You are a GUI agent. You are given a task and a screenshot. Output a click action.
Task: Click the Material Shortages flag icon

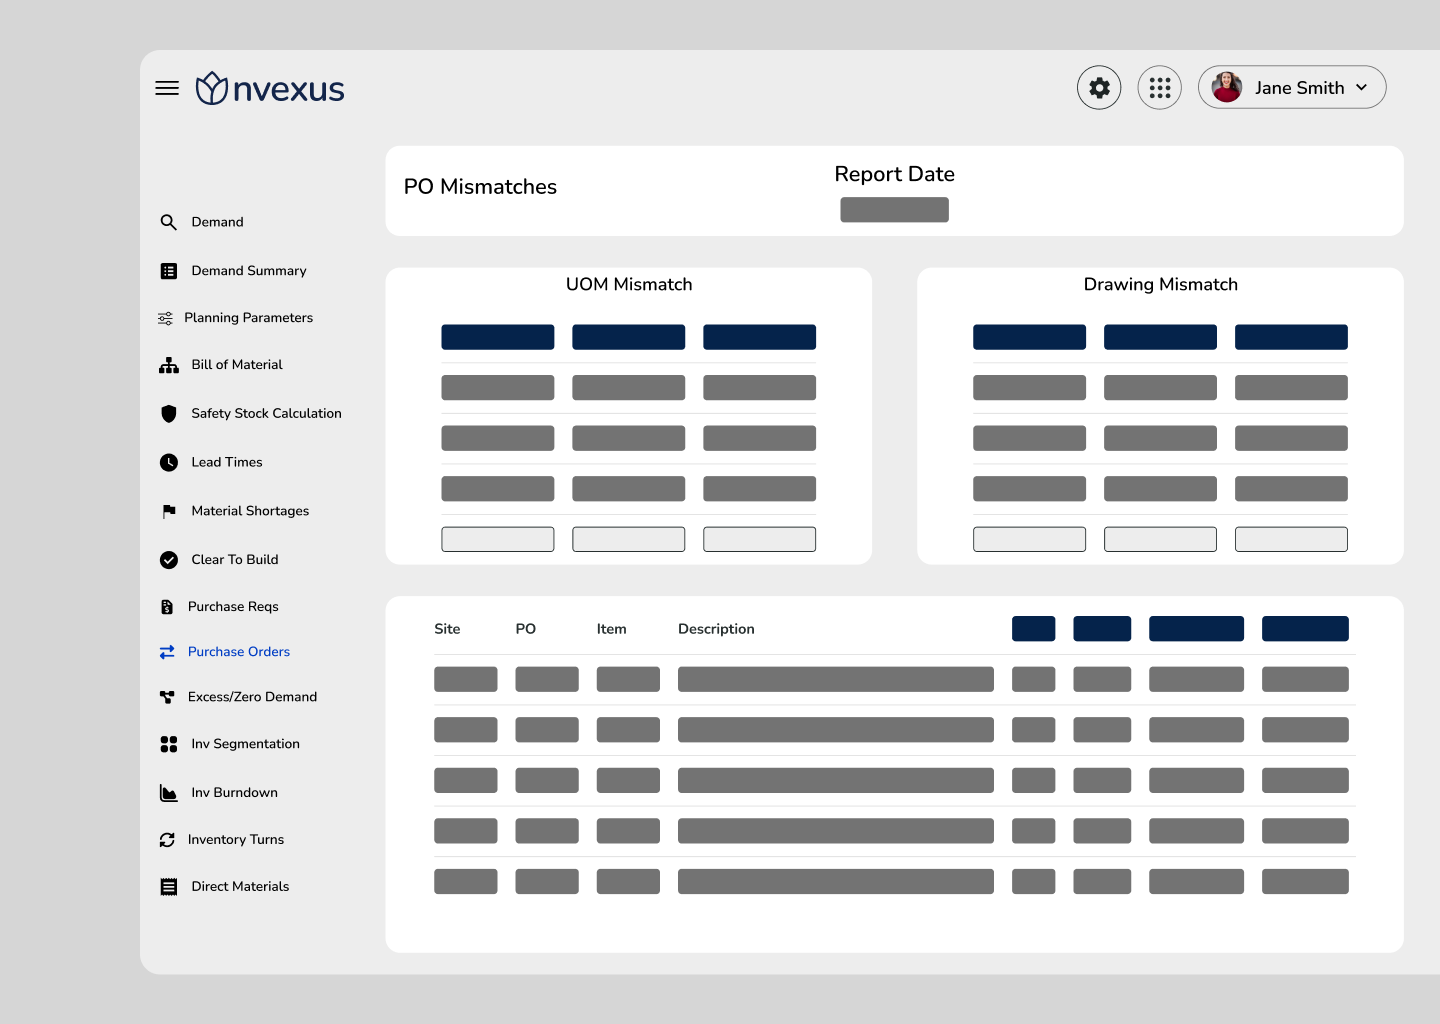pos(169,511)
